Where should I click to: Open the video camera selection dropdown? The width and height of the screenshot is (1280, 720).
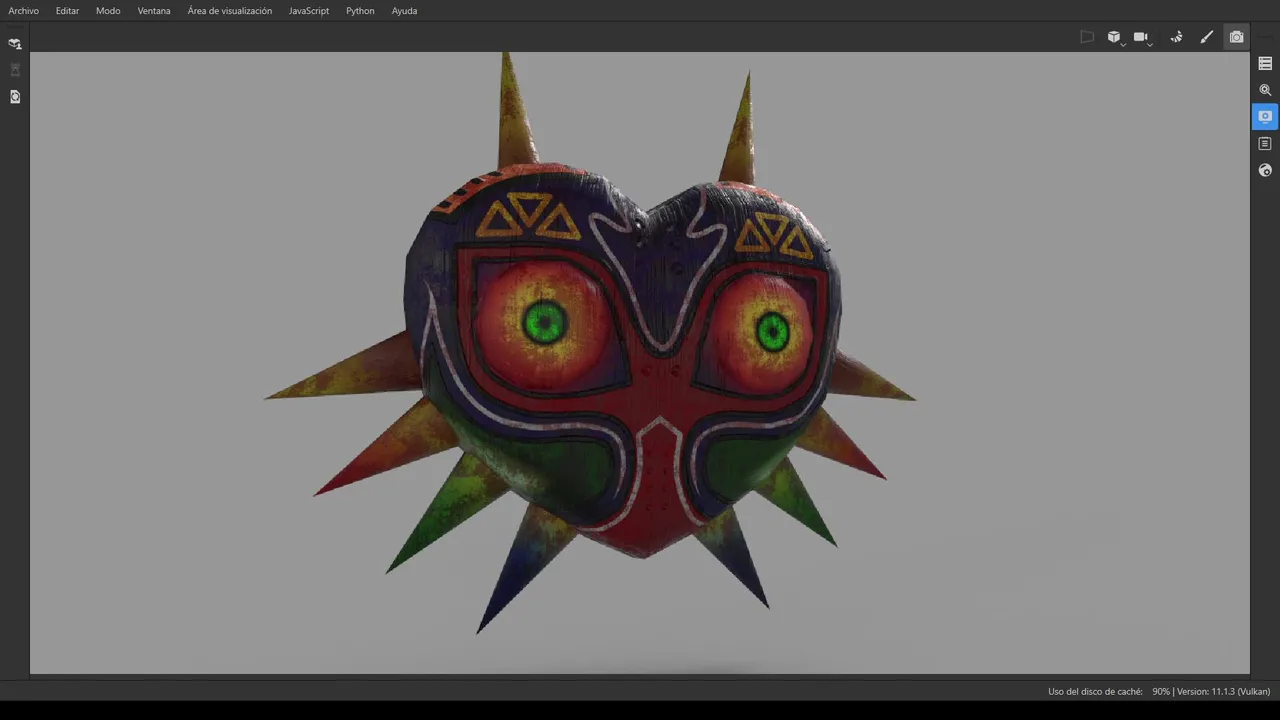[x=1142, y=37]
